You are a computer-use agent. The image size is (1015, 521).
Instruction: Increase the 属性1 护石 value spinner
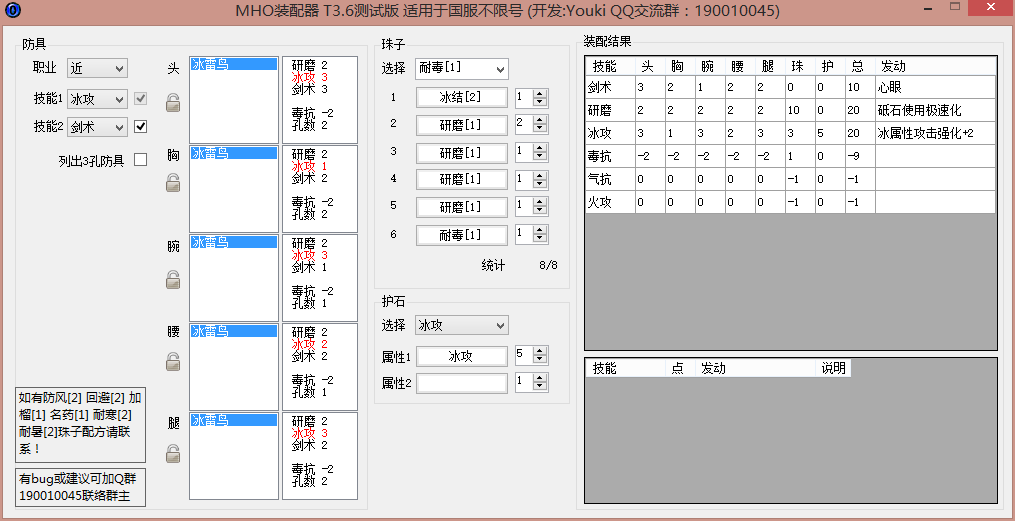point(541,351)
